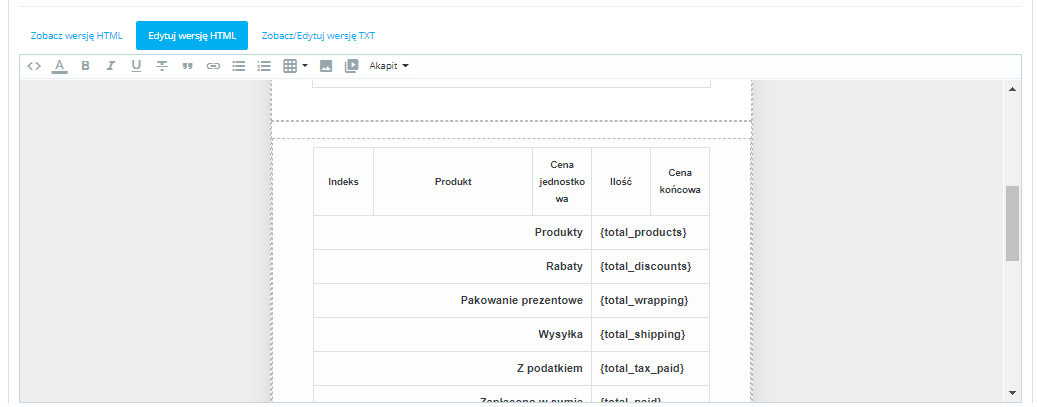
Task: Open the table insert dropdown
Action: point(295,66)
